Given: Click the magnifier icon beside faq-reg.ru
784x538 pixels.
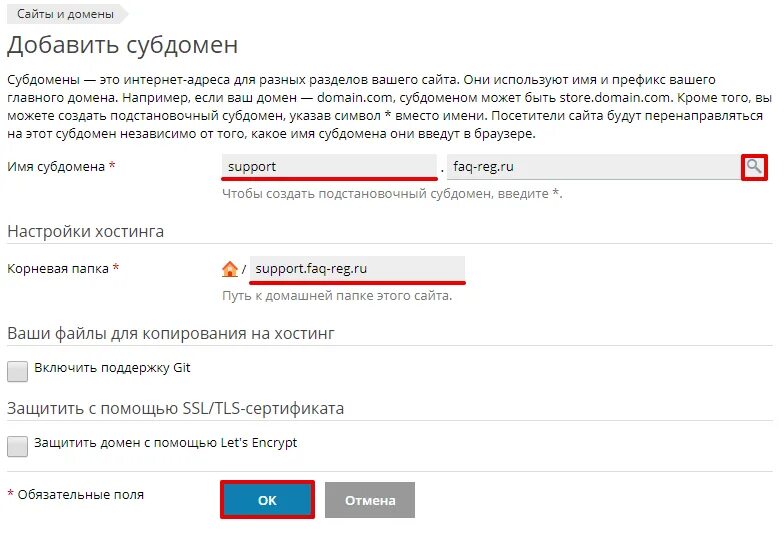Looking at the screenshot, I should 754,167.
